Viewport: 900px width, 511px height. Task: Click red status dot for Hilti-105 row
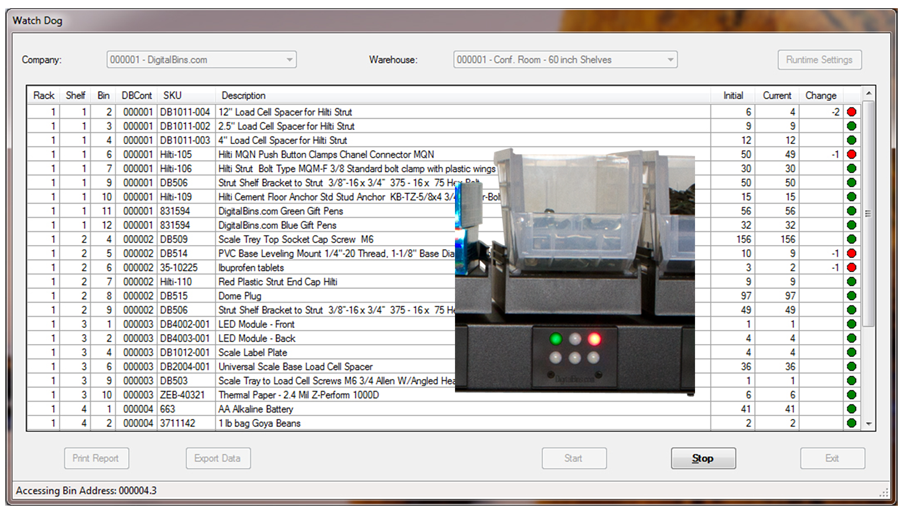[x=851, y=154]
